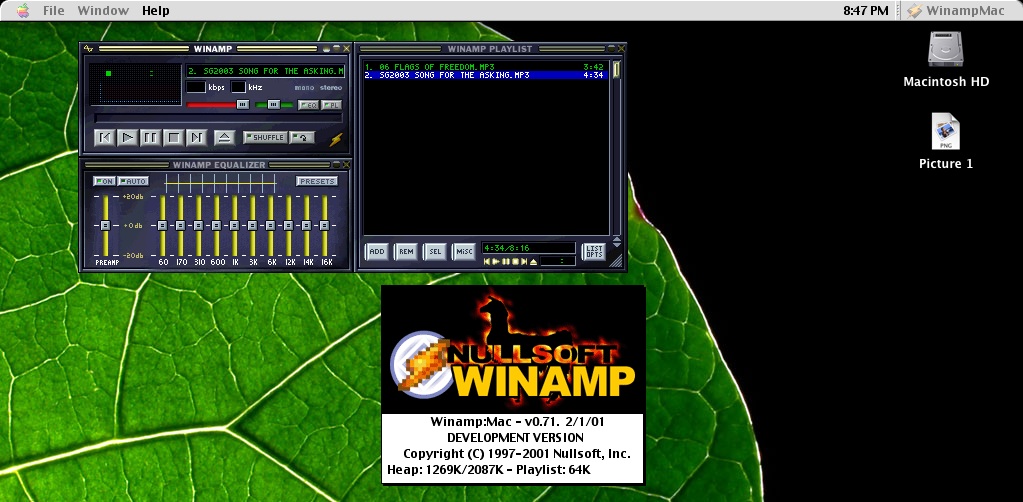Click the equalizer frequency graph display
This screenshot has height=502, width=1023.
pos(221,184)
